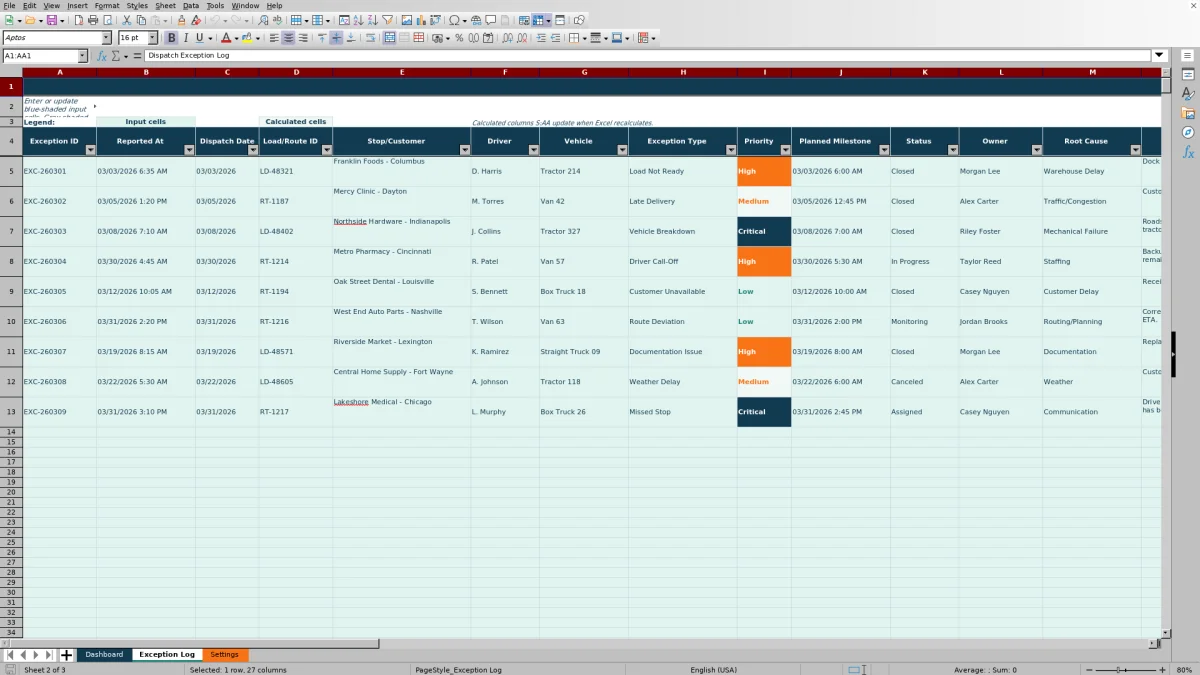The height and width of the screenshot is (675, 1200).
Task: Click the Merge and Center Cells icon
Action: click(389, 38)
